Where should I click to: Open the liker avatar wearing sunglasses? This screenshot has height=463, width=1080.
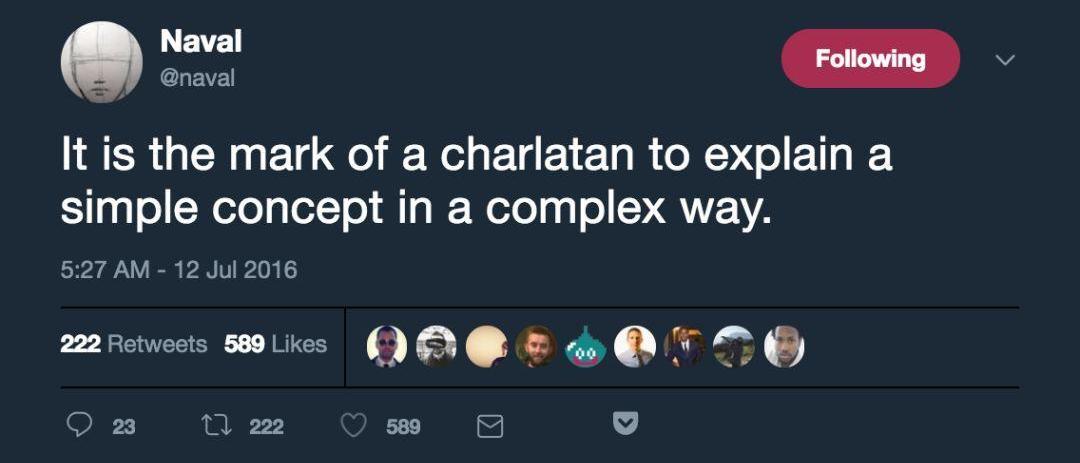(386, 346)
